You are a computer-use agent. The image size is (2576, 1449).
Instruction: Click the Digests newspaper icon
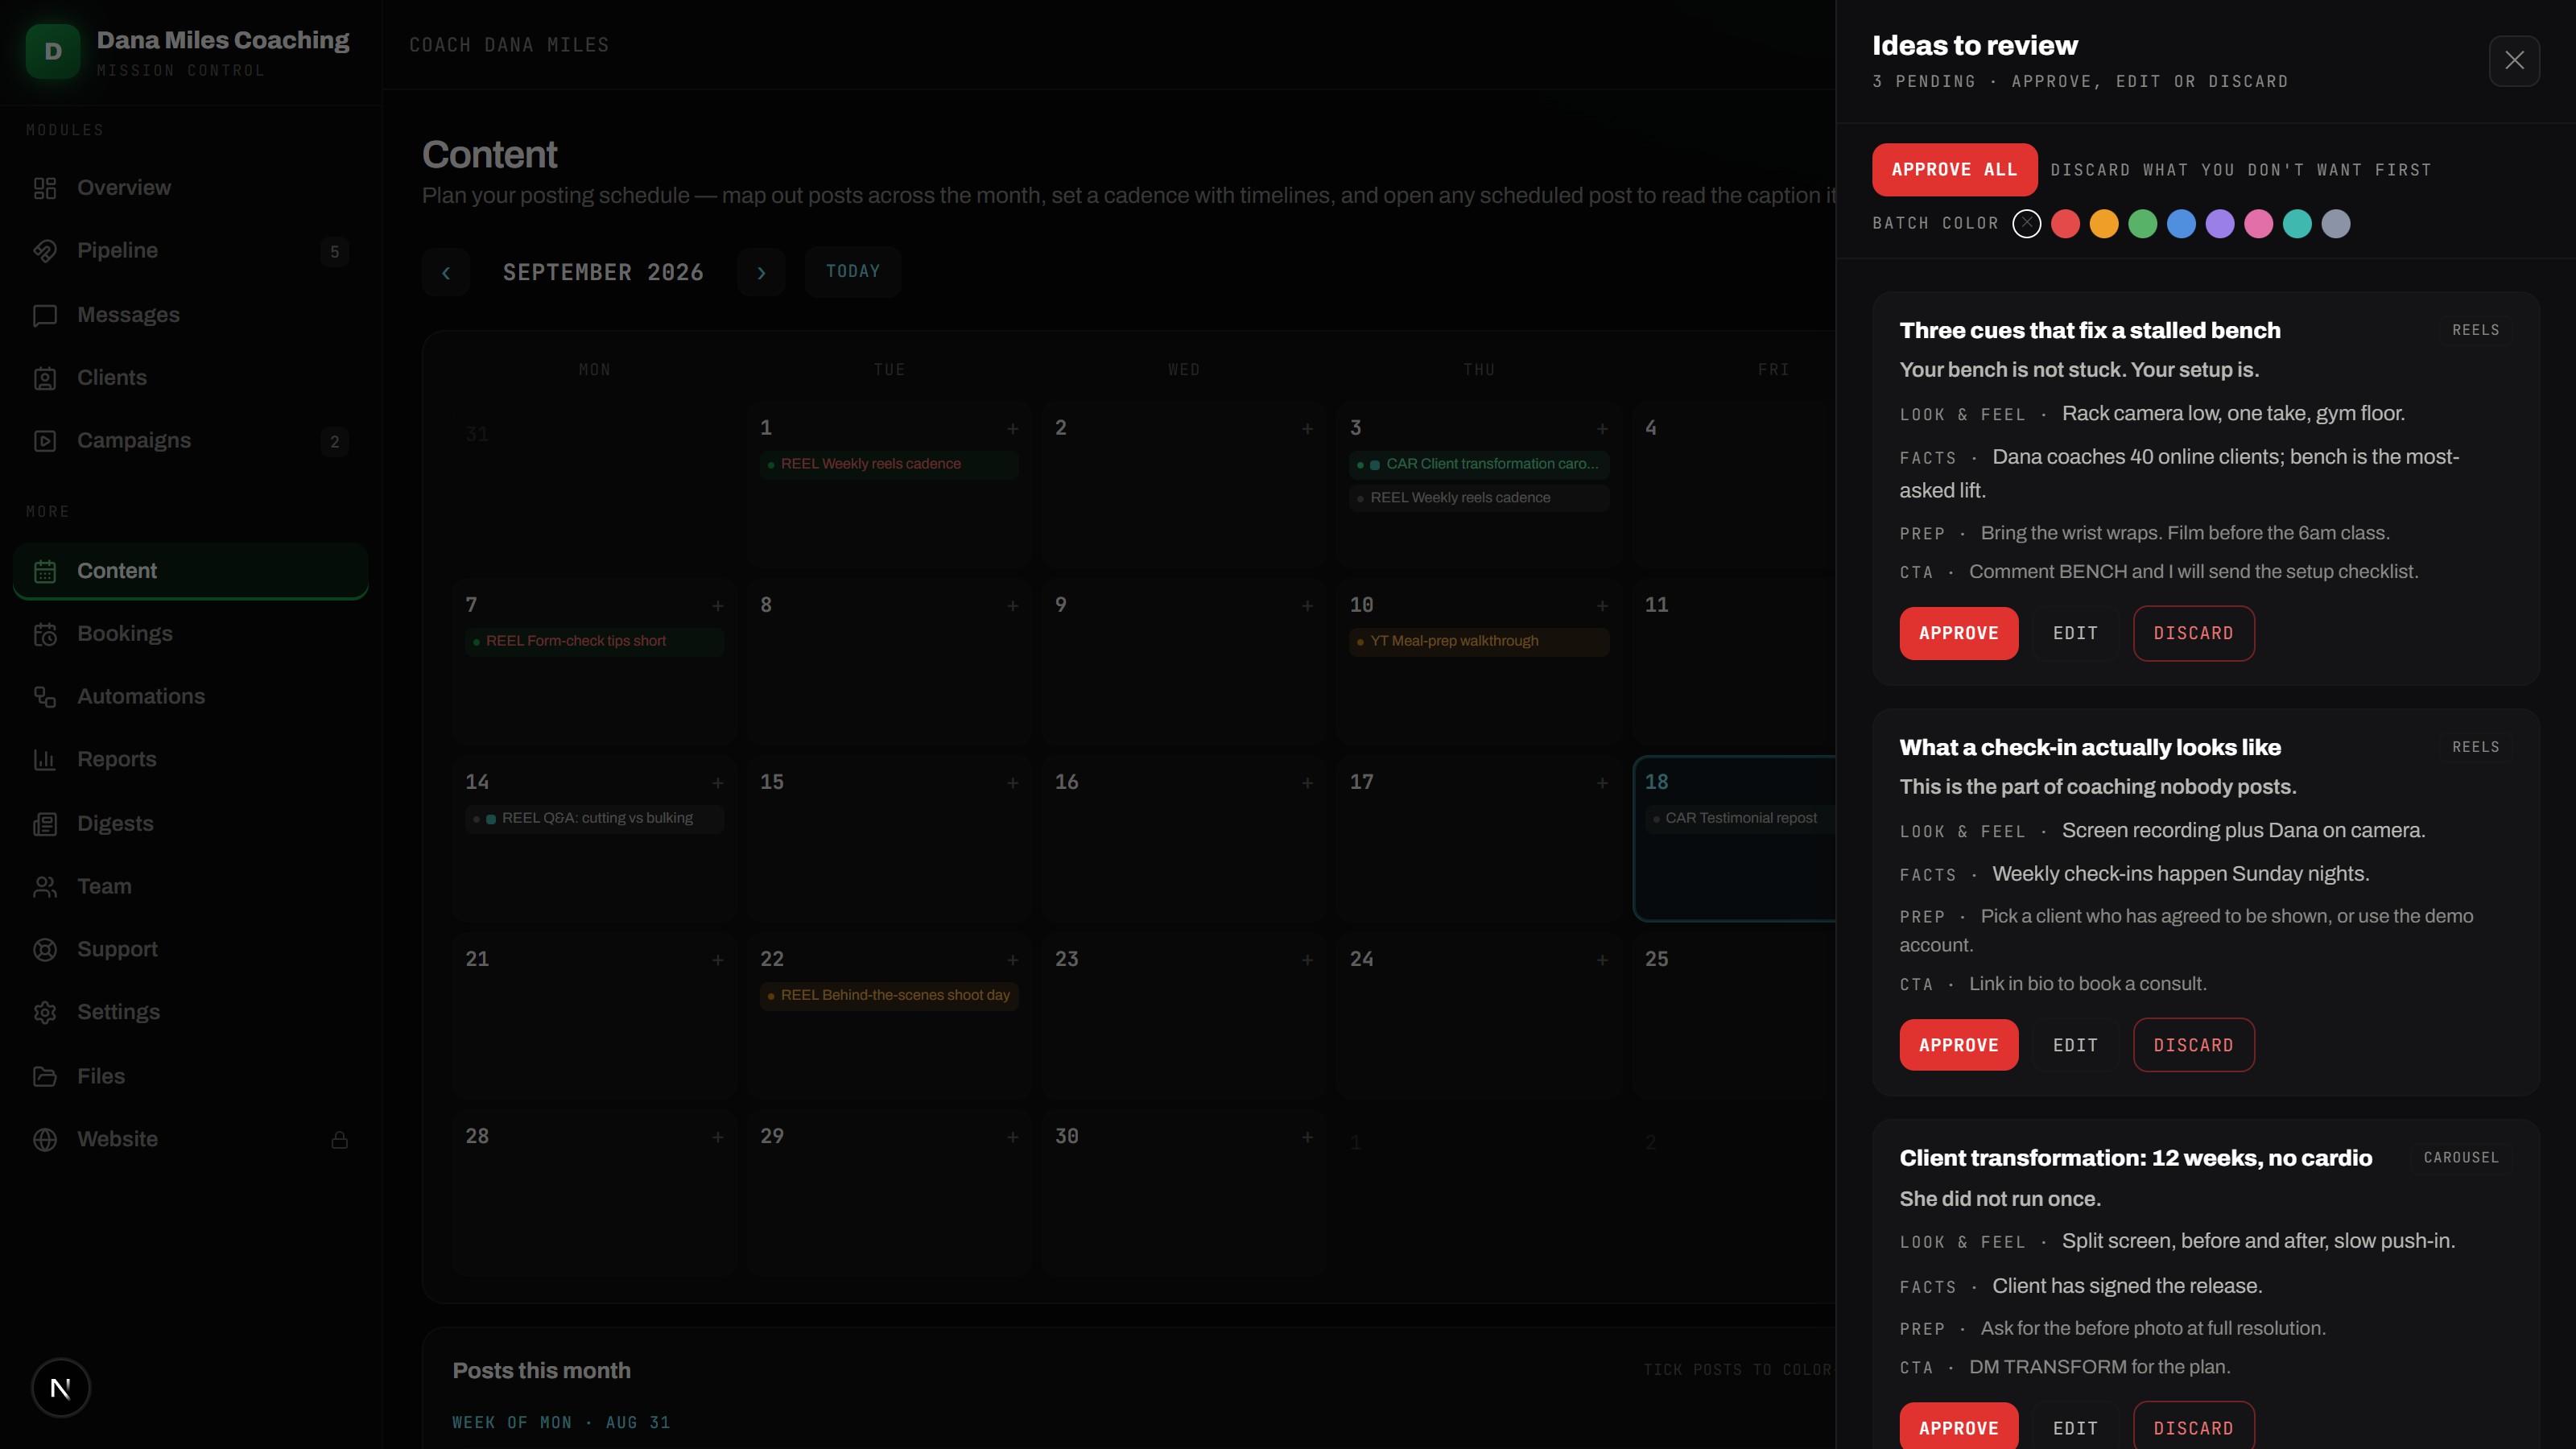coord(45,824)
